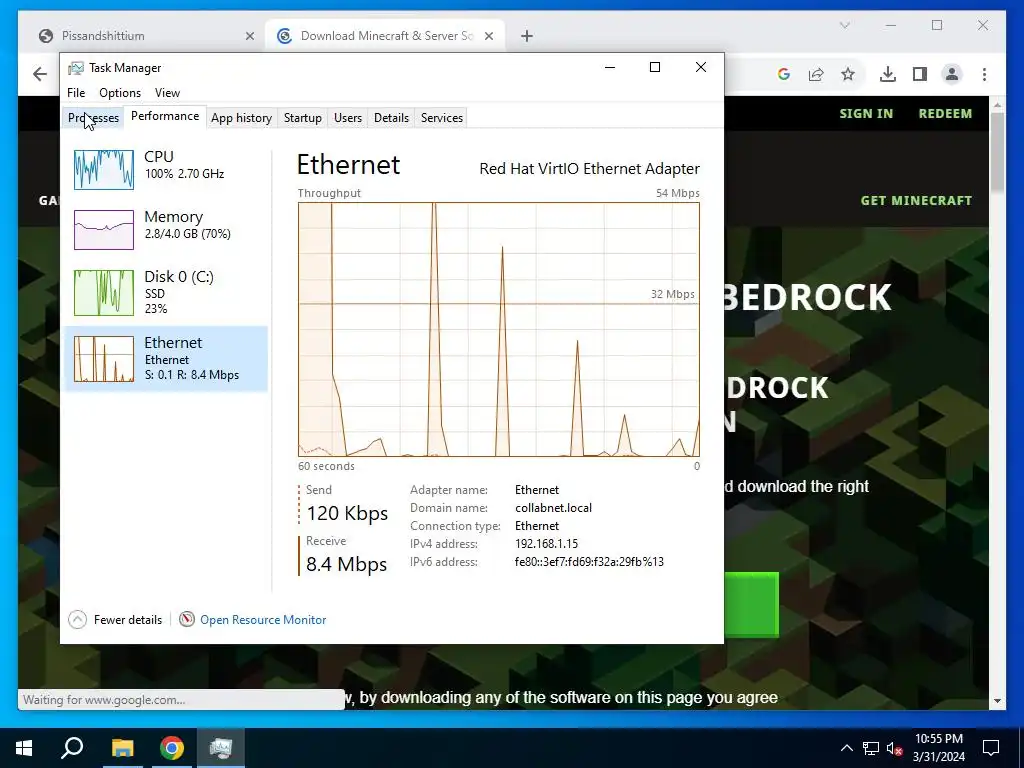Close the Download Minecraft browser tab
Screen dimensions: 1024x768
pyautogui.click(x=488, y=36)
